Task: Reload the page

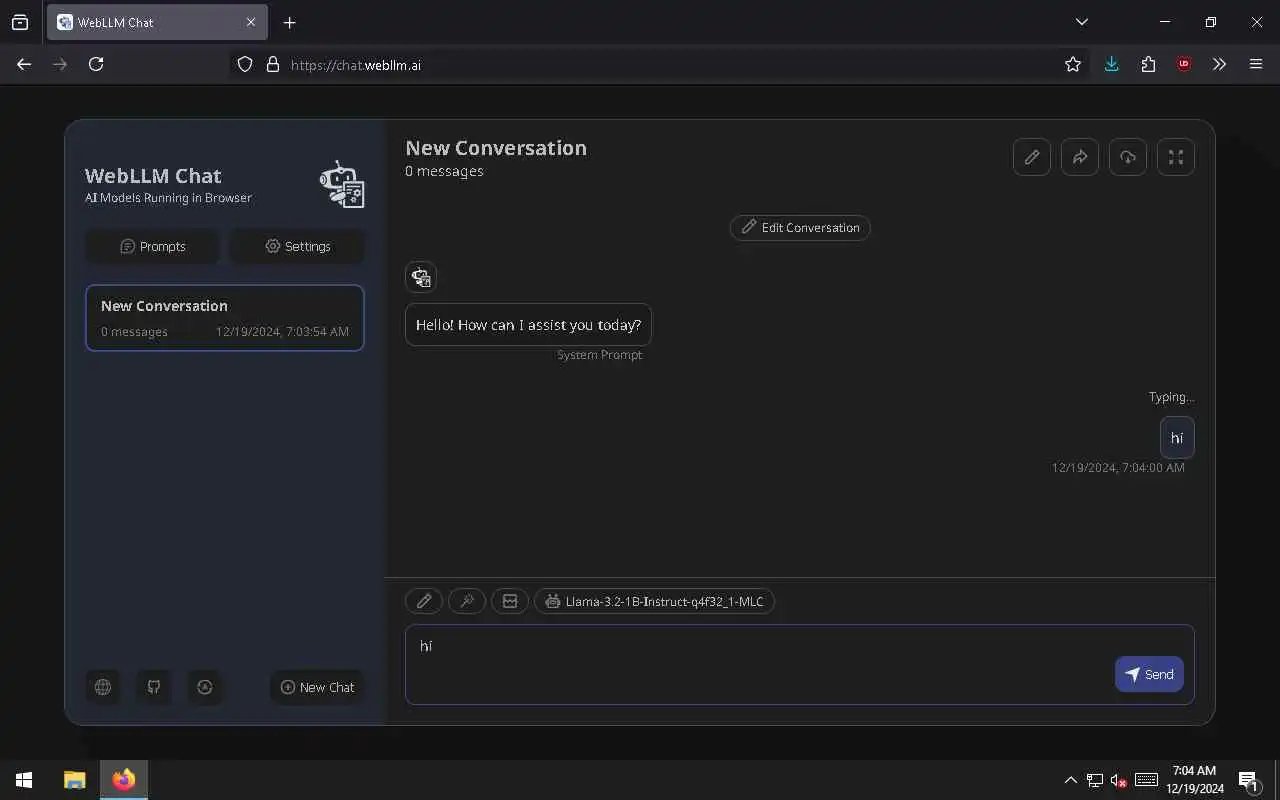Action: click(x=96, y=64)
